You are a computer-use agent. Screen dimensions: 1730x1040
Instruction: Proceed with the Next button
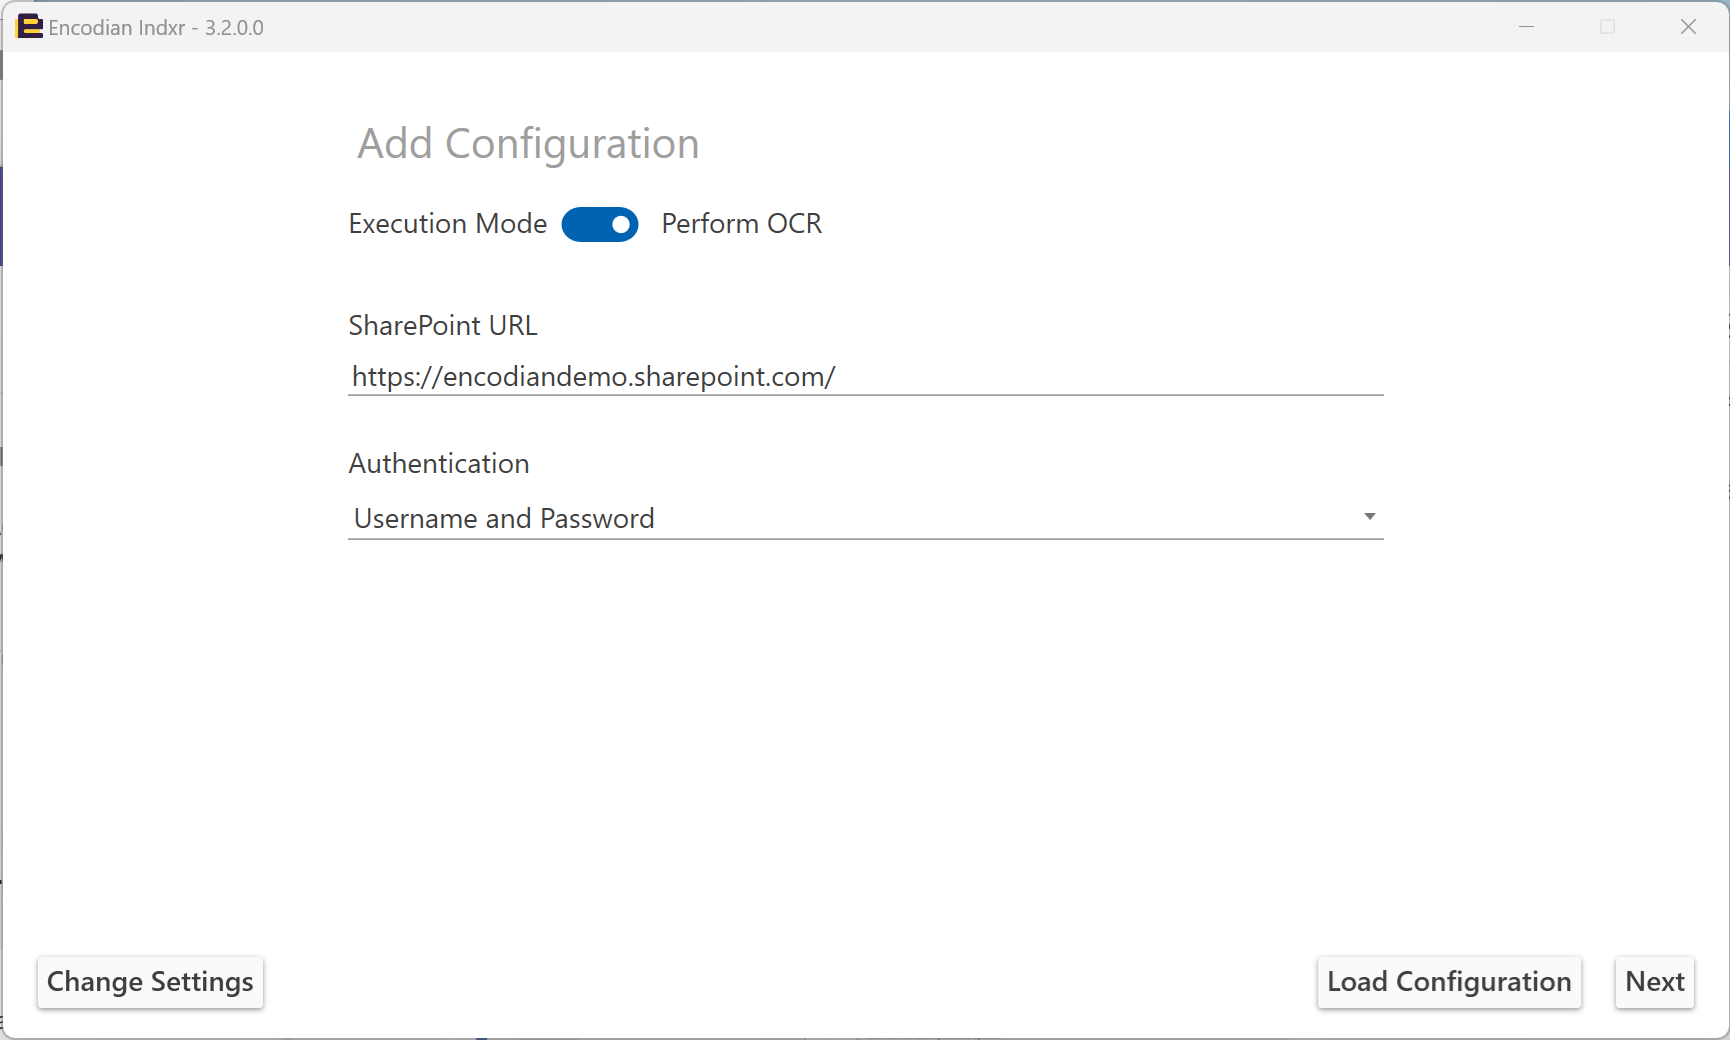tap(1655, 982)
